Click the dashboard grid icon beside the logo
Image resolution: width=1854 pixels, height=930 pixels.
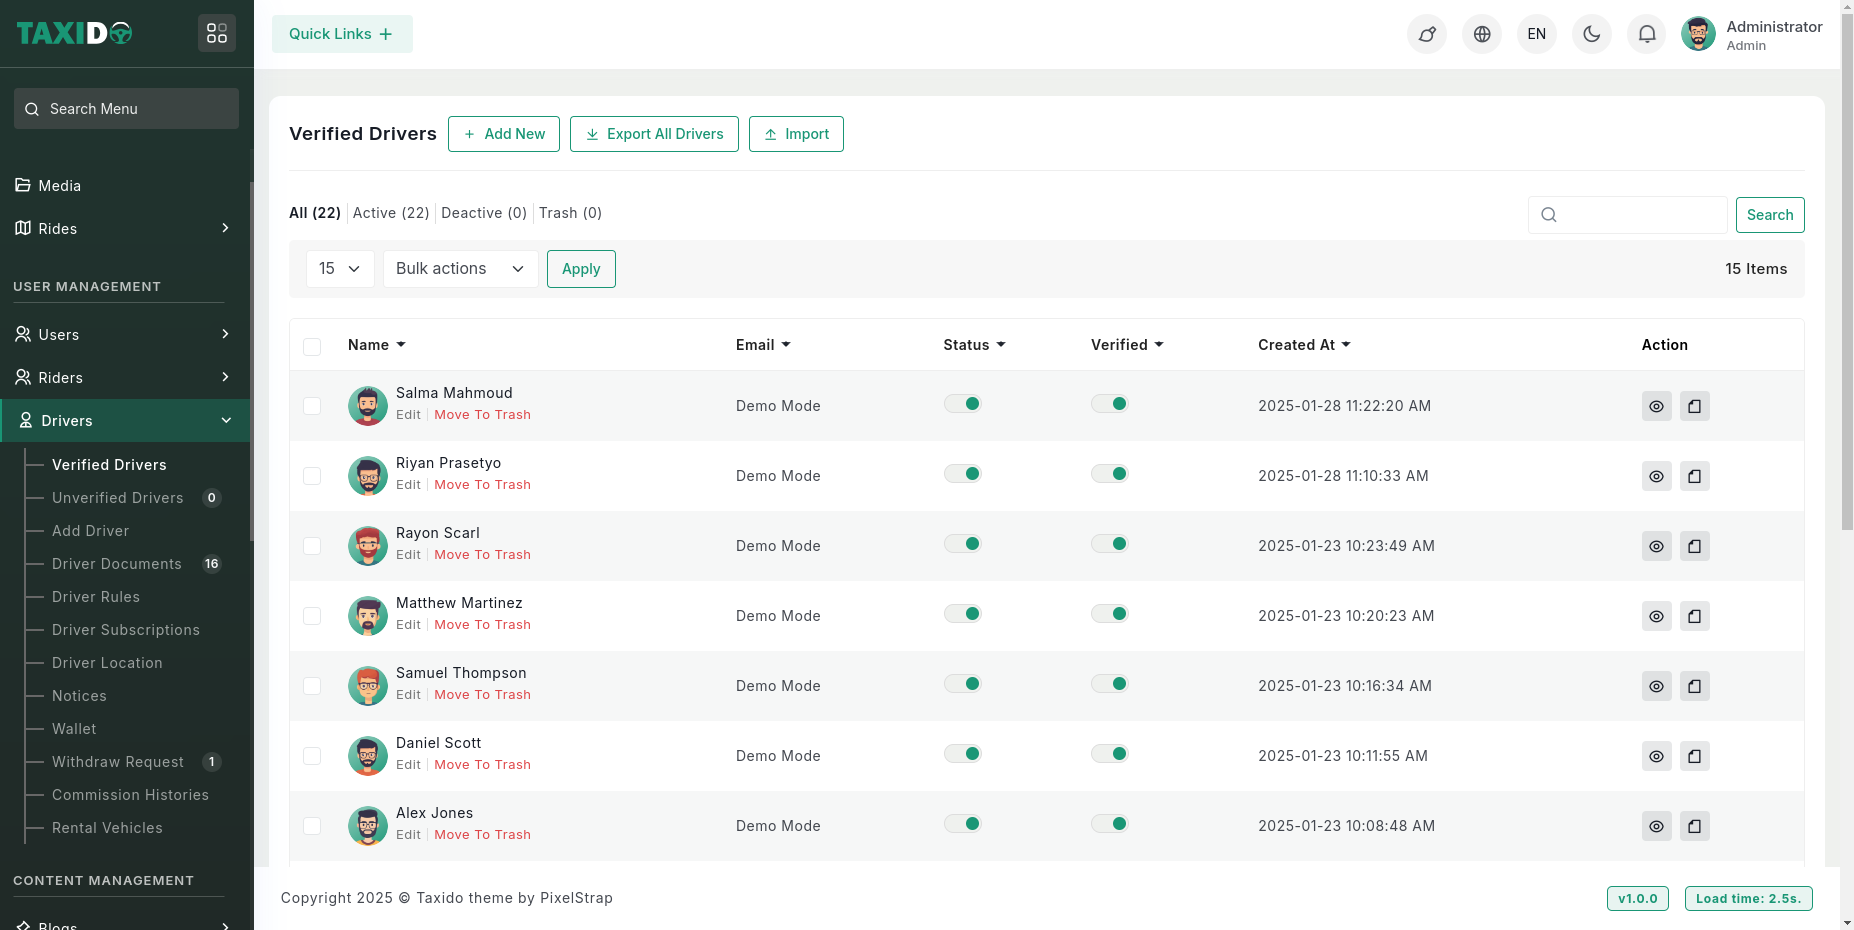tap(217, 34)
